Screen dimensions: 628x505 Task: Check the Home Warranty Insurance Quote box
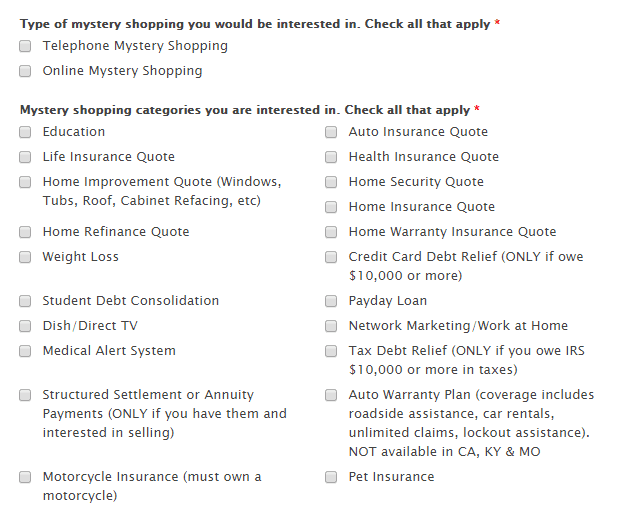point(331,232)
